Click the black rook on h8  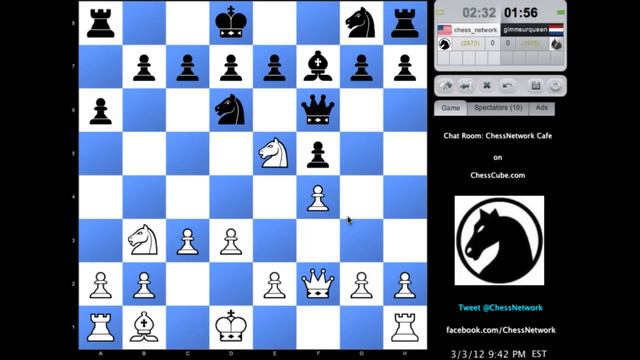405,23
